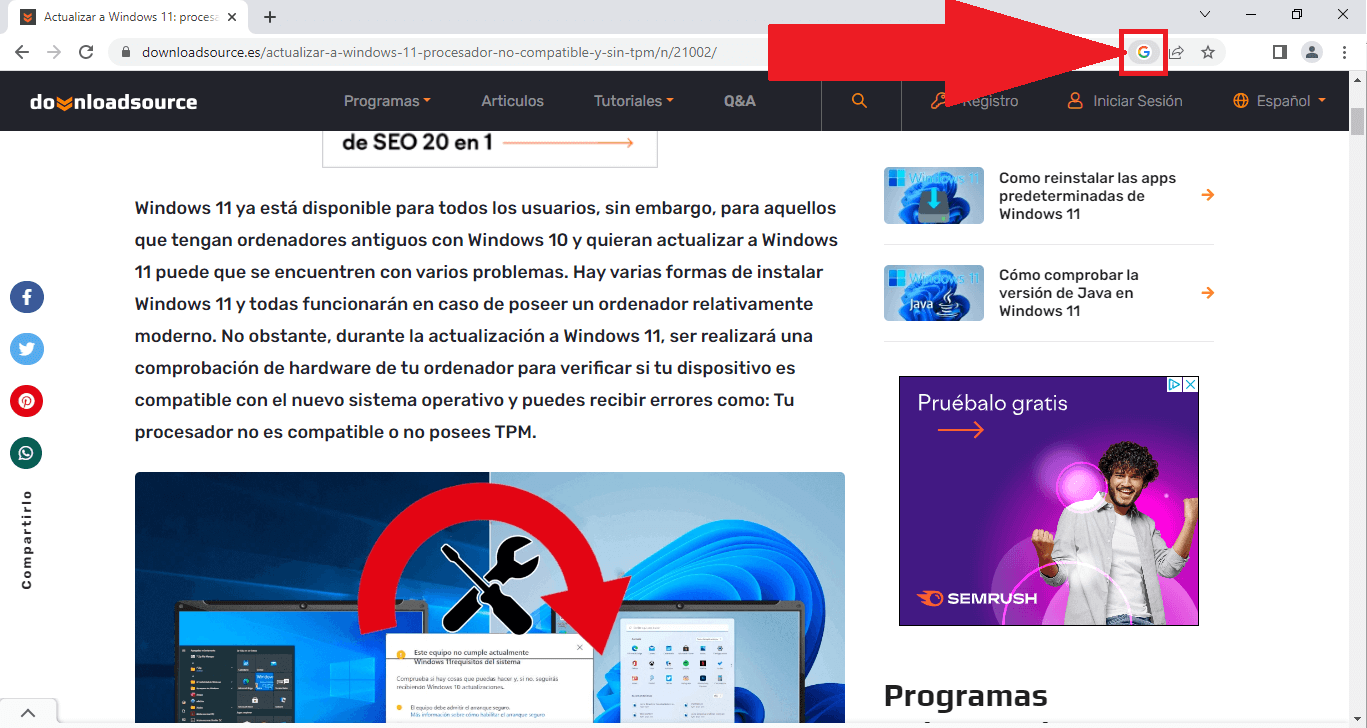This screenshot has height=728, width=1367.
Task: Open a new browser tab
Action: (270, 17)
